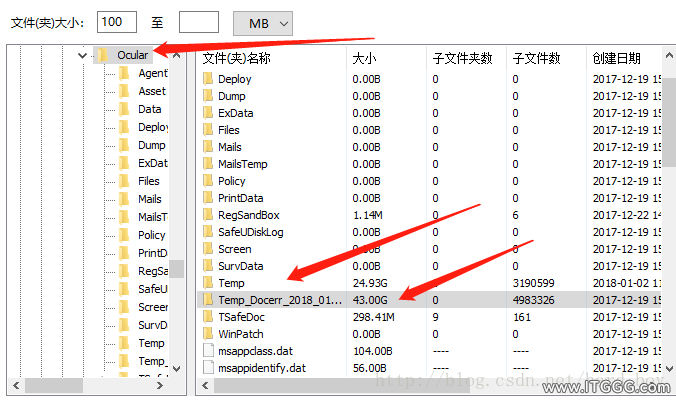Viewport: 676px width, 400px height.
Task: Click the tree Temp folder icon
Action: click(124, 343)
